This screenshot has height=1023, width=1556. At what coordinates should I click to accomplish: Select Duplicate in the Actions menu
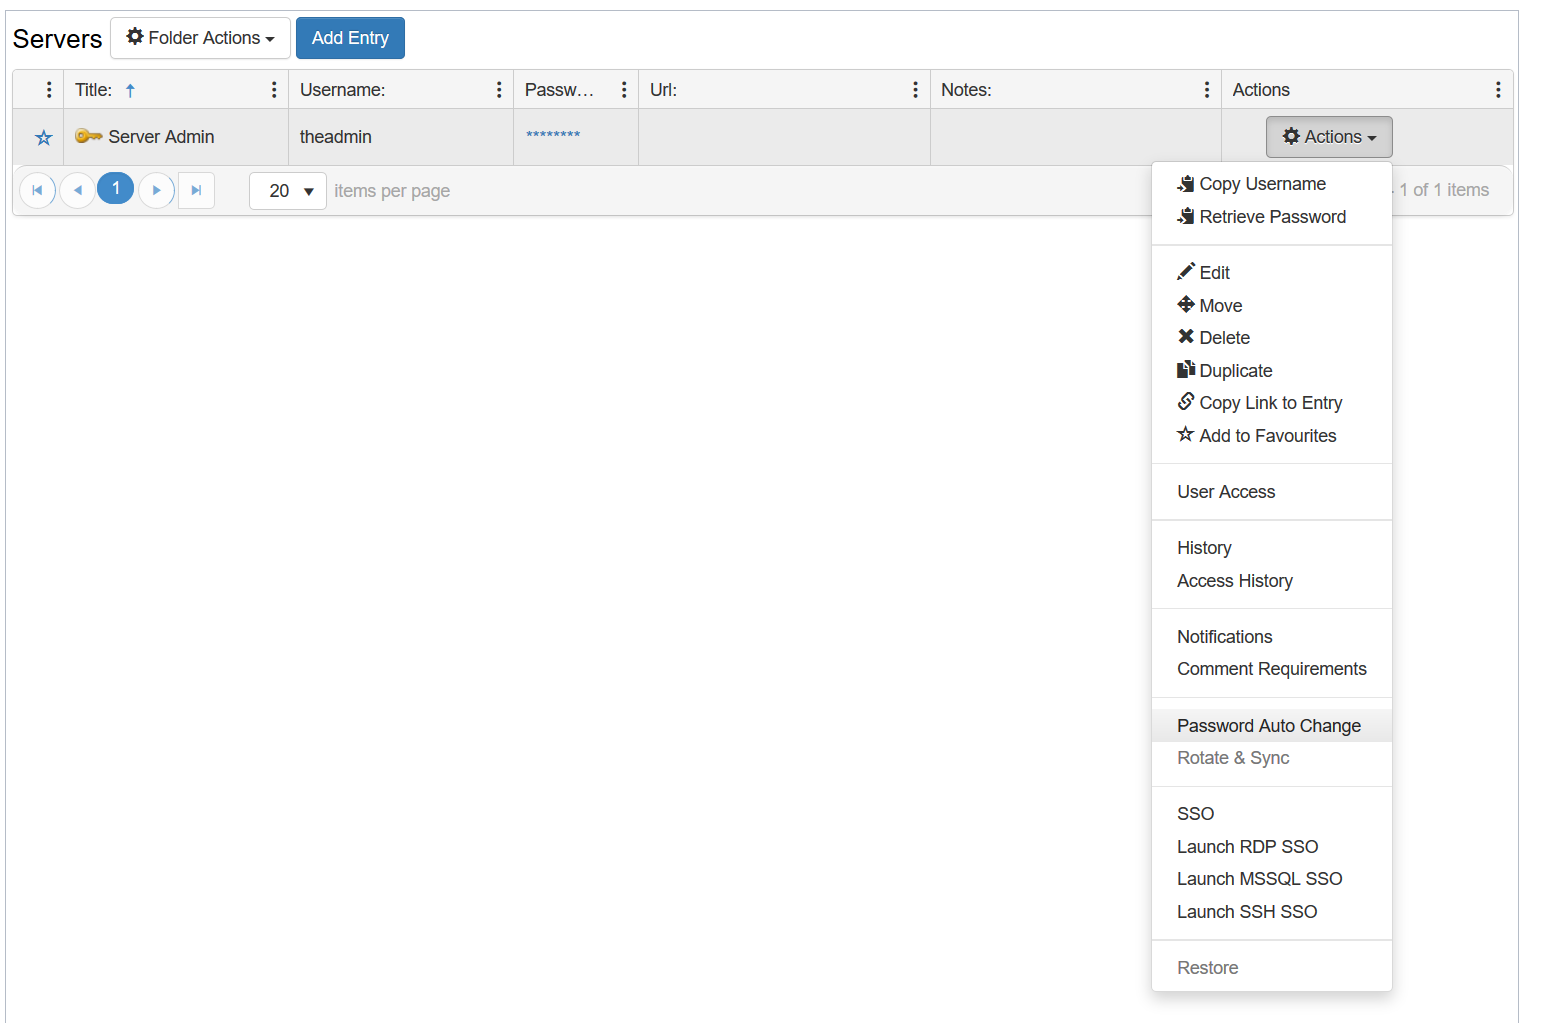1272,371
